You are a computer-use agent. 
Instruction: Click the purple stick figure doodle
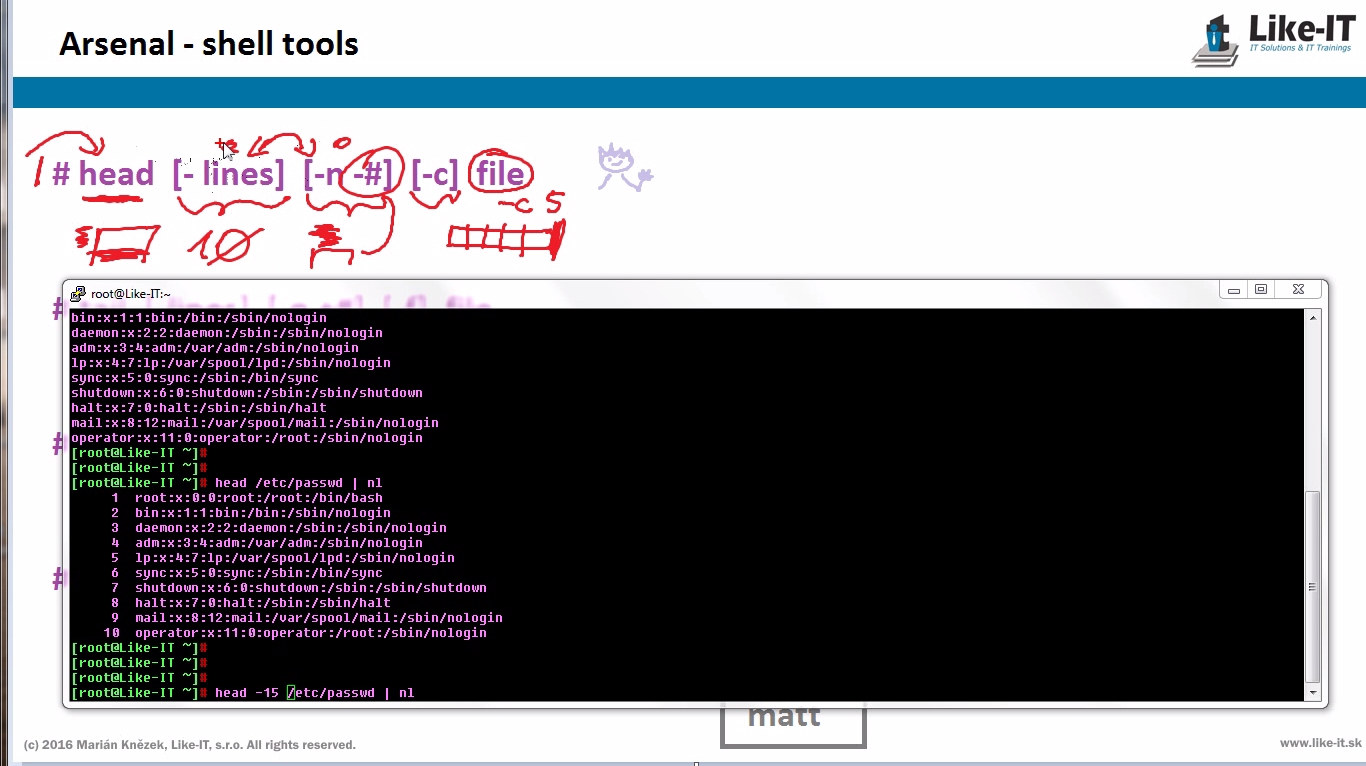(x=620, y=167)
